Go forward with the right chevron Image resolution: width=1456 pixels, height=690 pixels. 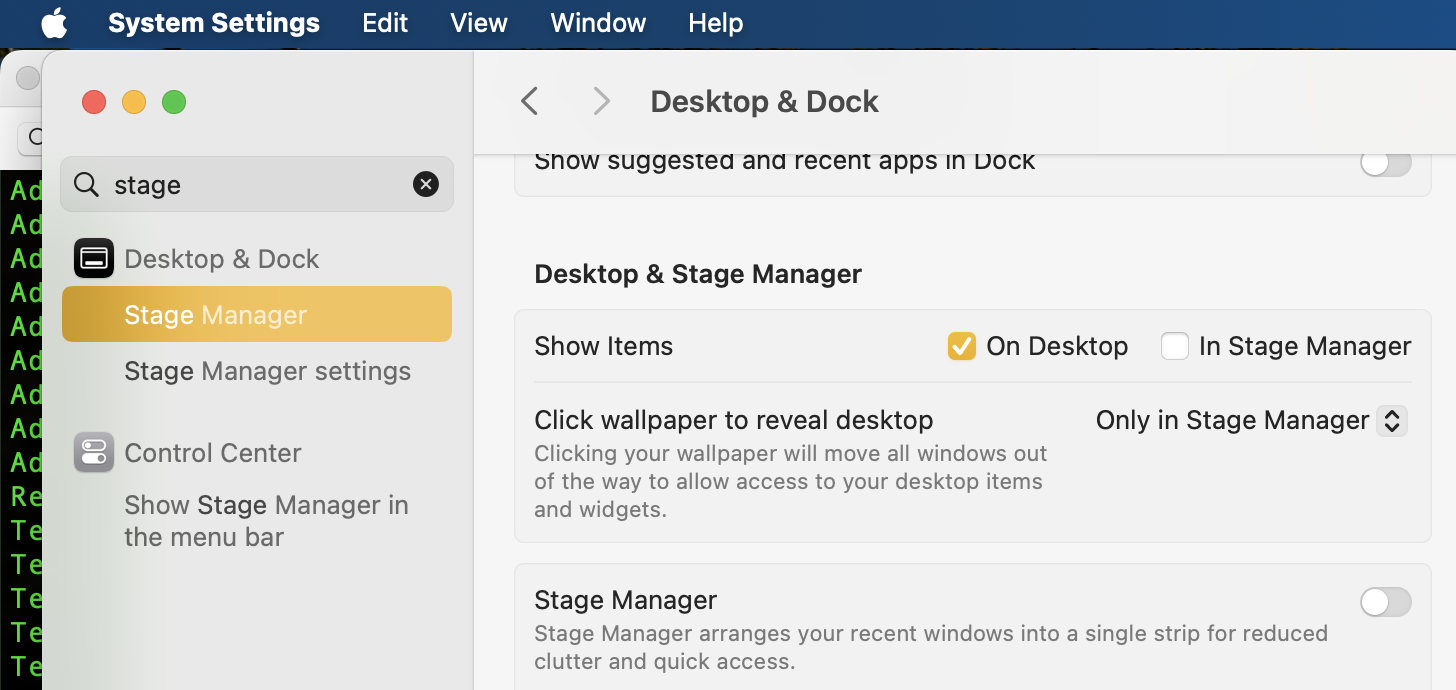tap(601, 101)
